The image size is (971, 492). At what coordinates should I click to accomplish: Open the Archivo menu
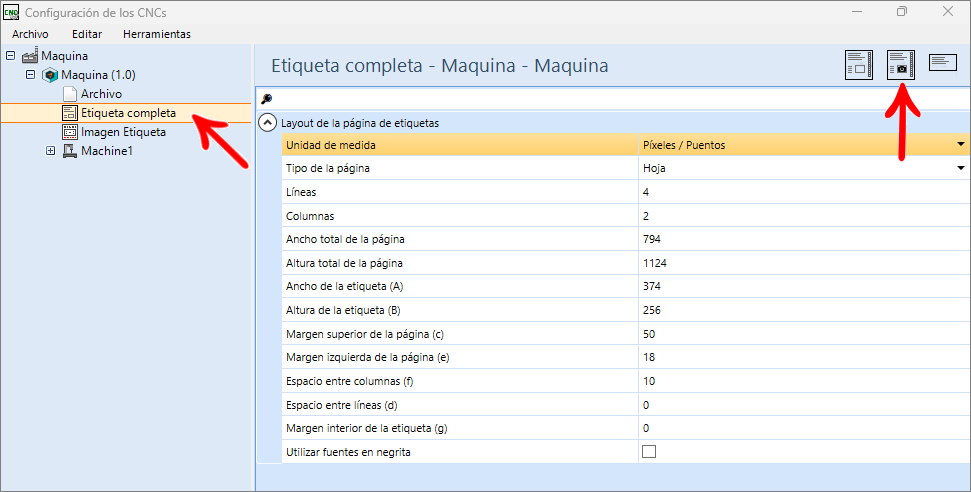tap(30, 34)
